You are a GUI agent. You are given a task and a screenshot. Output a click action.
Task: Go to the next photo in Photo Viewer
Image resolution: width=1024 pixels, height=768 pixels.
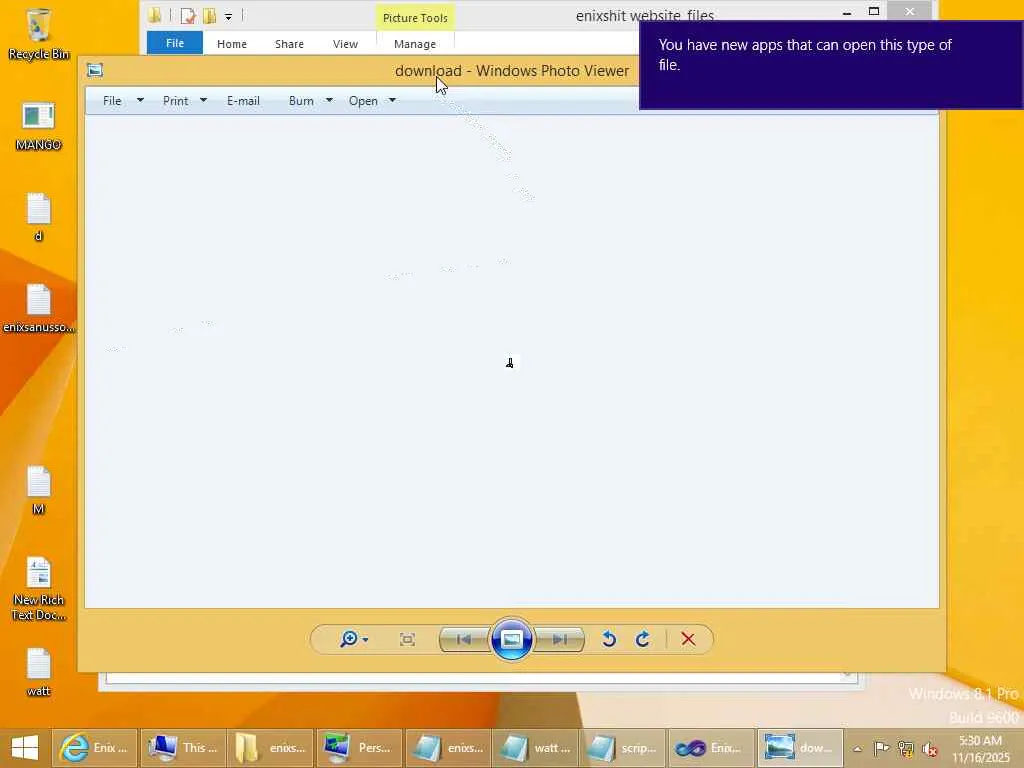coord(559,639)
